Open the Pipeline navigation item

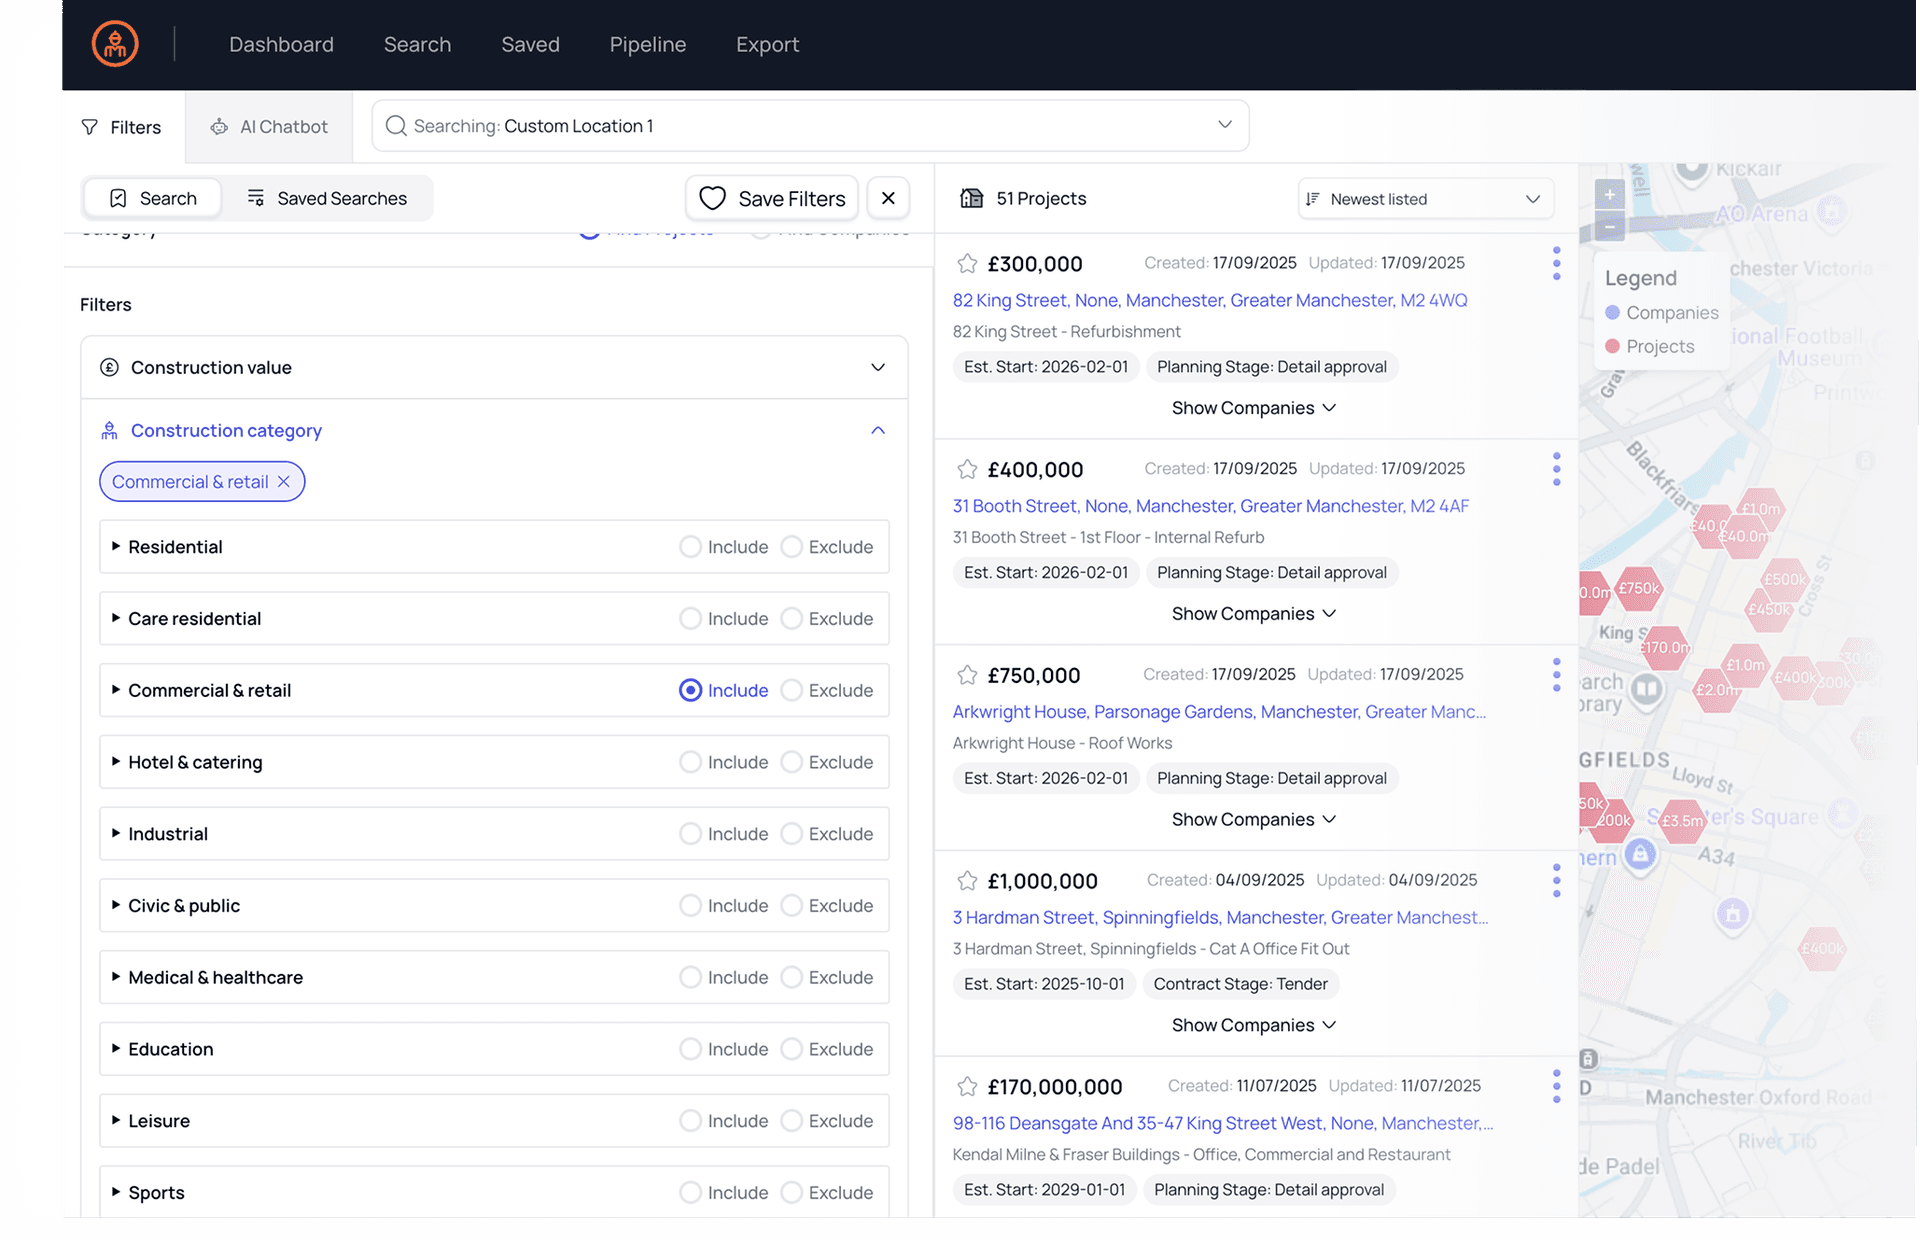[x=647, y=44]
